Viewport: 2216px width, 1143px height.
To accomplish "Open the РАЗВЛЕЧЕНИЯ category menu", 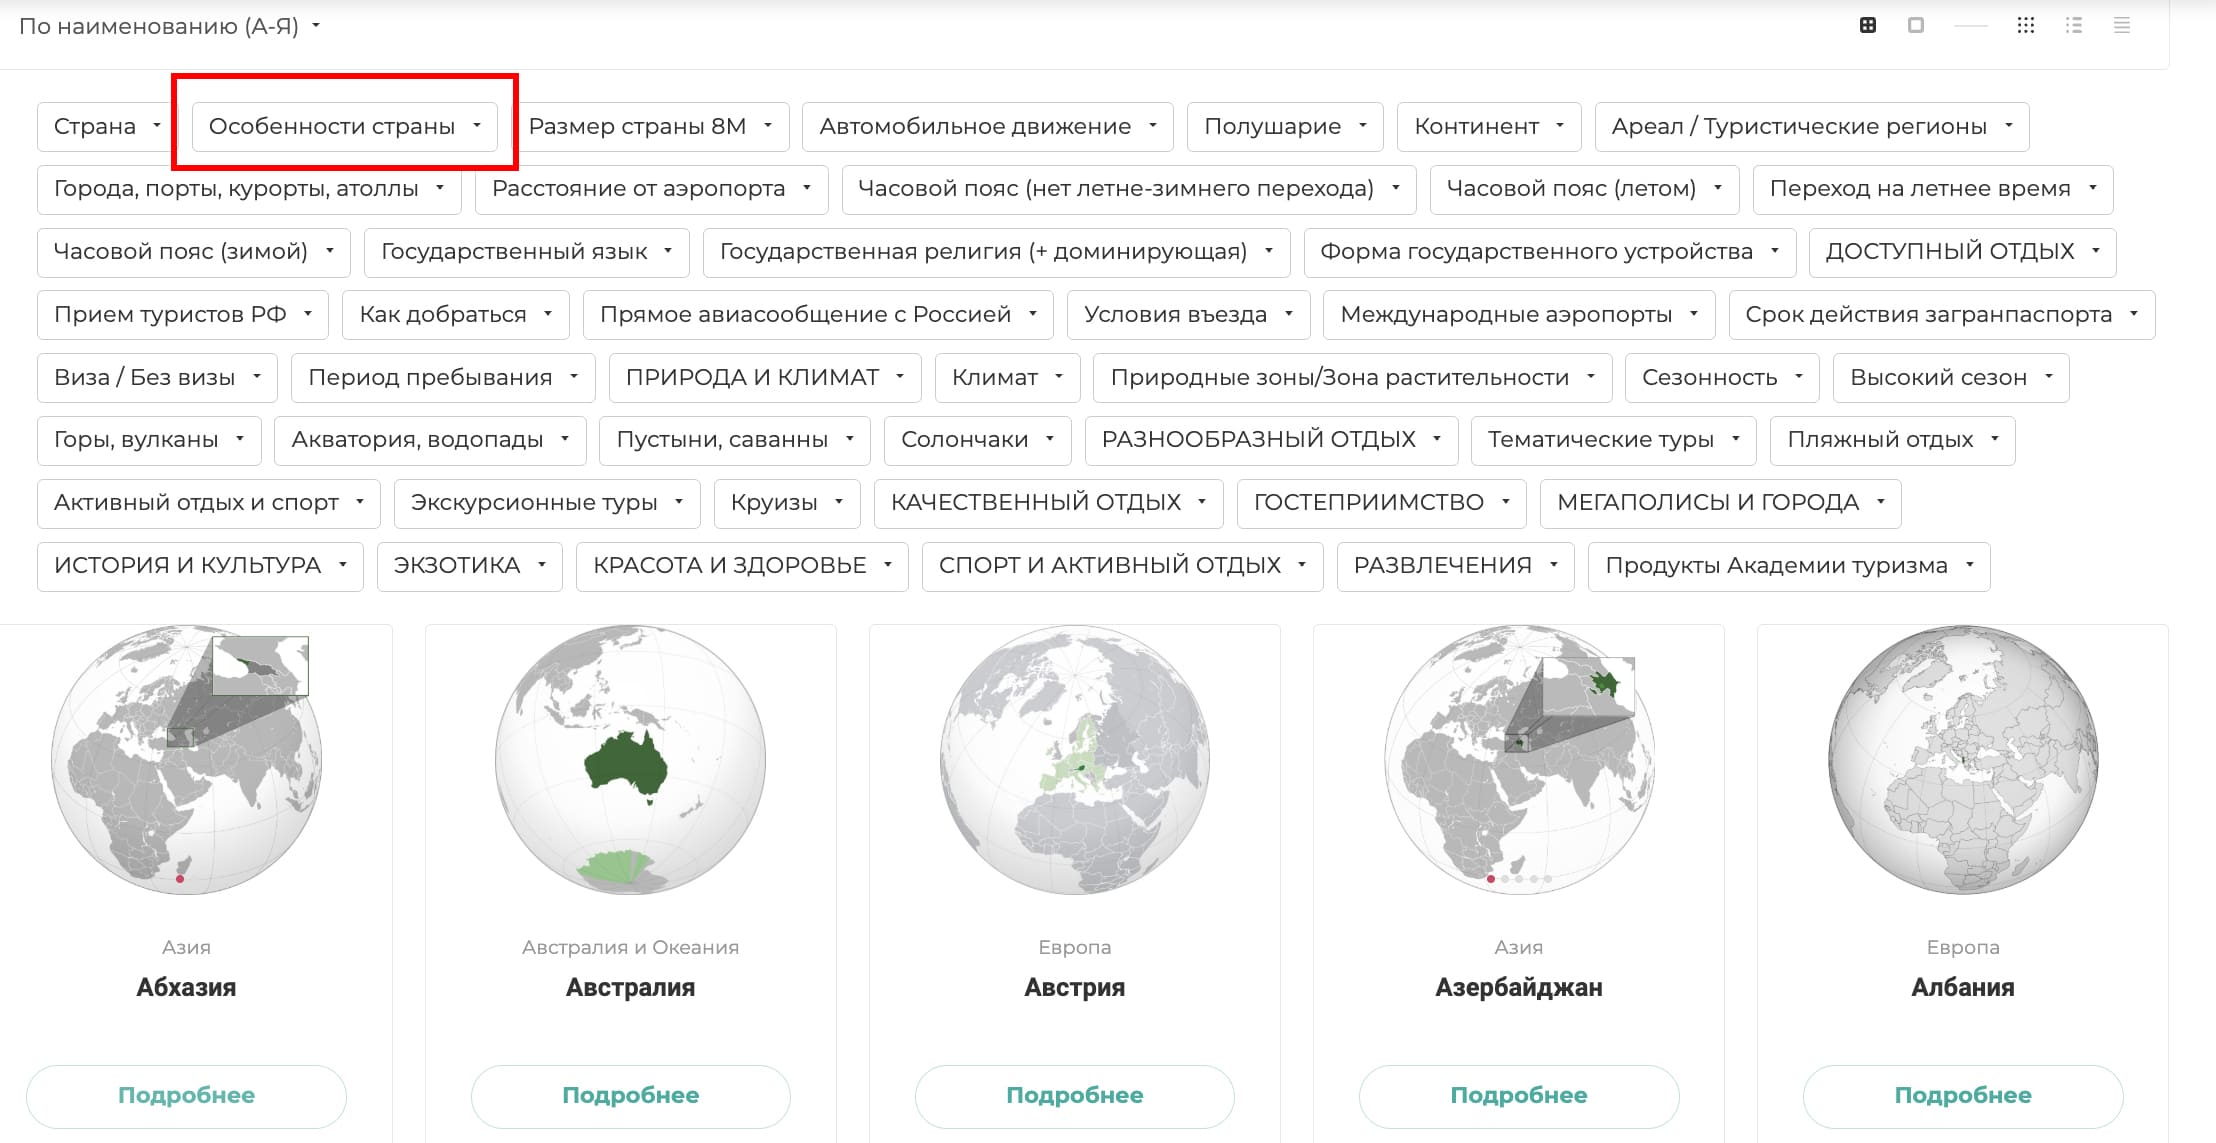I will click(x=1455, y=566).
